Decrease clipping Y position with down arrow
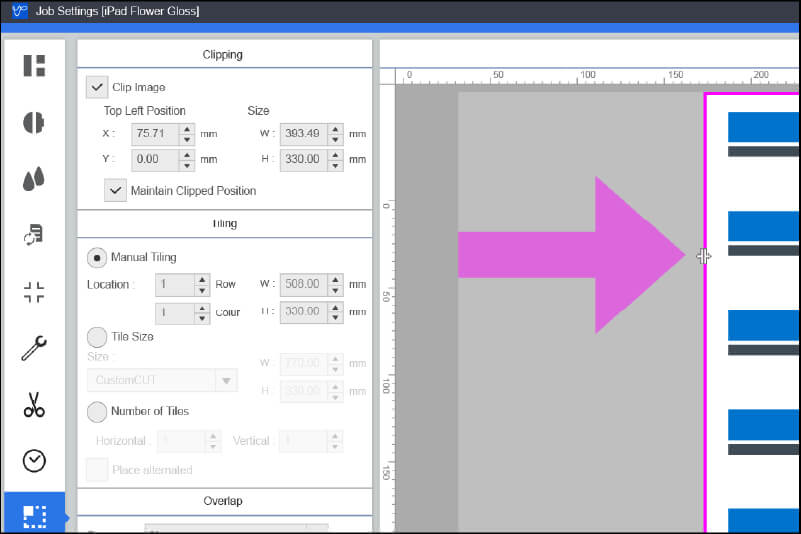Image resolution: width=801 pixels, height=534 pixels. pos(187,164)
